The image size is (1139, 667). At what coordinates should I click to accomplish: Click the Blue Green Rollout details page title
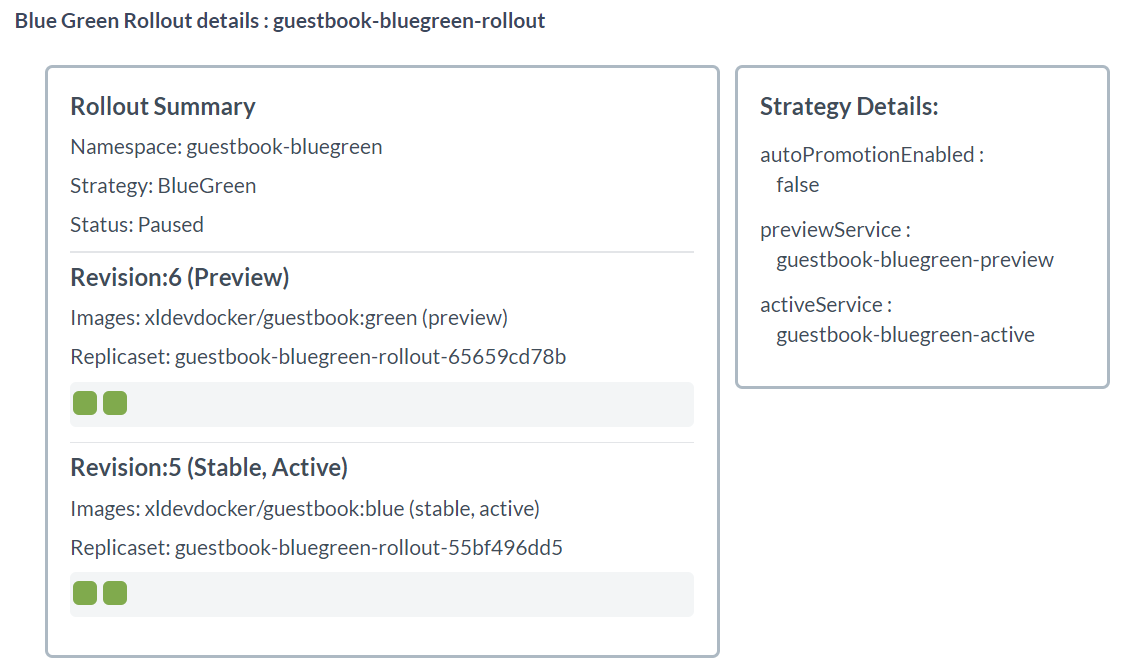tap(280, 21)
